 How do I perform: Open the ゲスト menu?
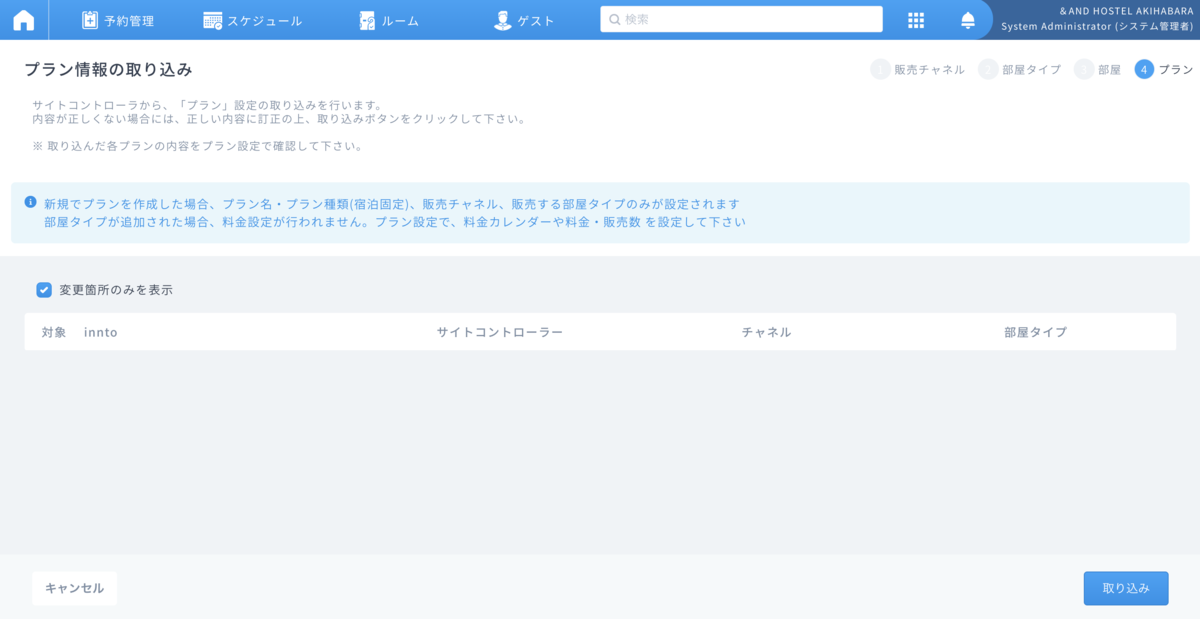point(524,20)
